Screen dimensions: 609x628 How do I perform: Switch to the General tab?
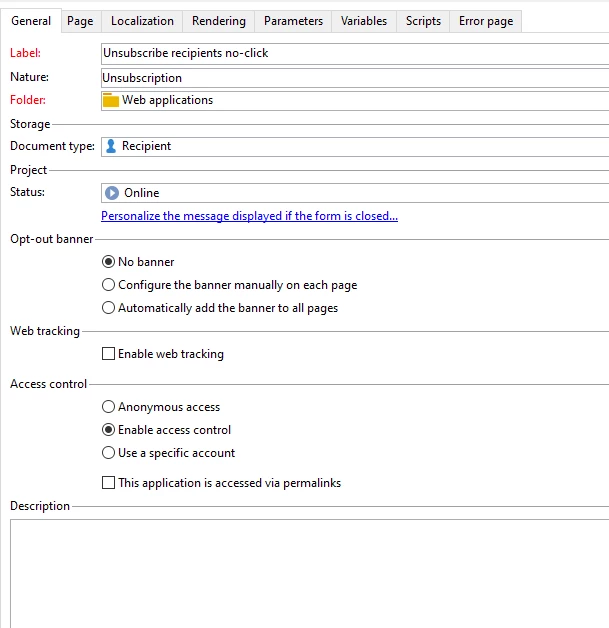point(31,21)
